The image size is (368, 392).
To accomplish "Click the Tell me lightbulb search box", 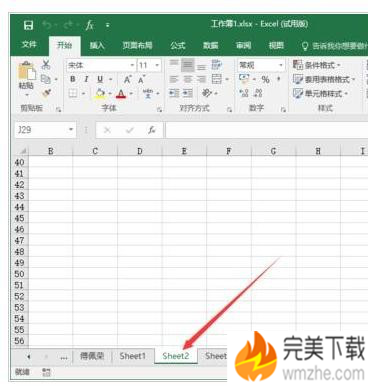I will [333, 46].
